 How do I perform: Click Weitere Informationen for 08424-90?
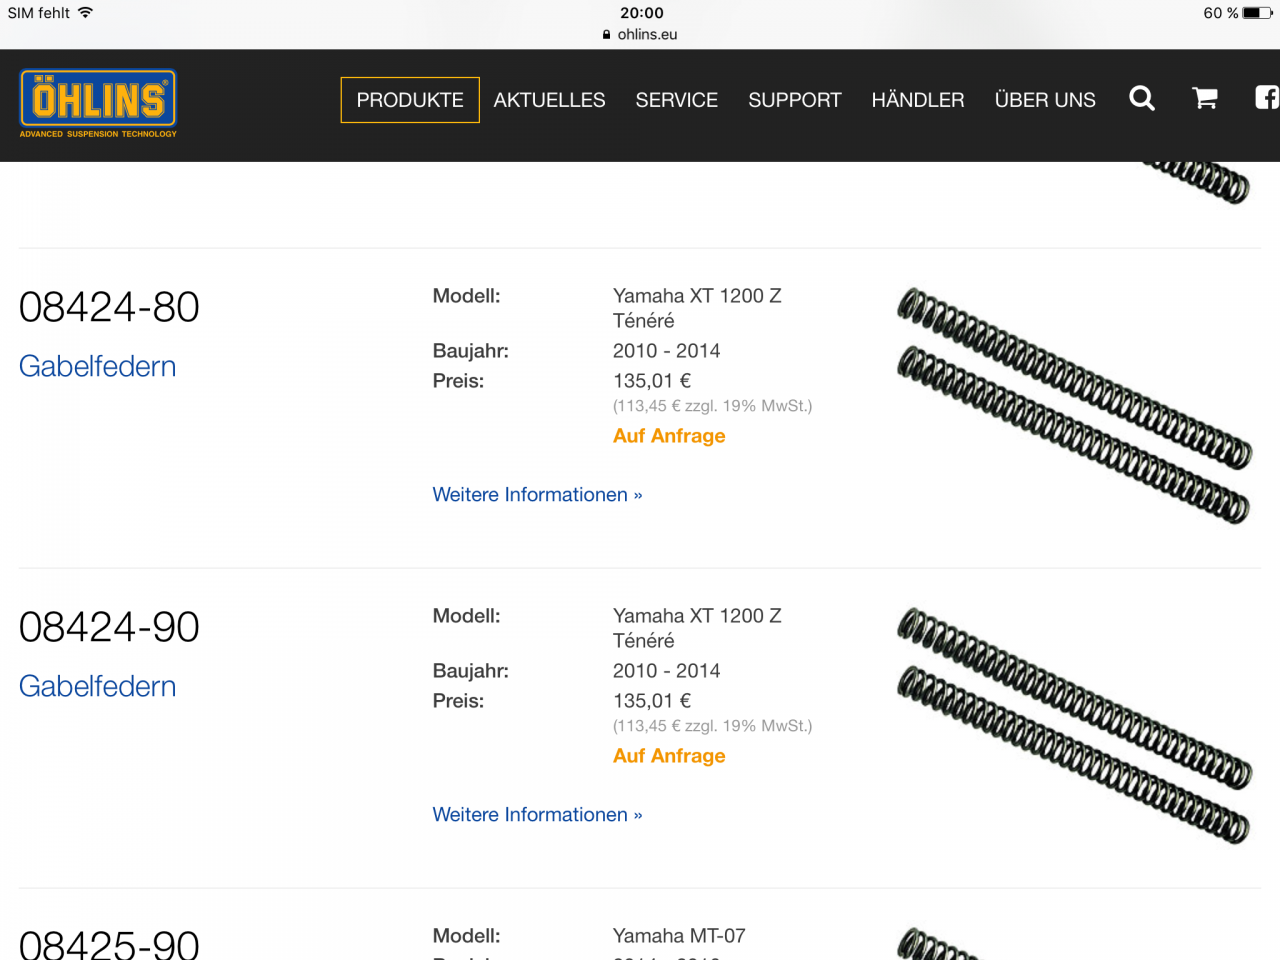[537, 815]
